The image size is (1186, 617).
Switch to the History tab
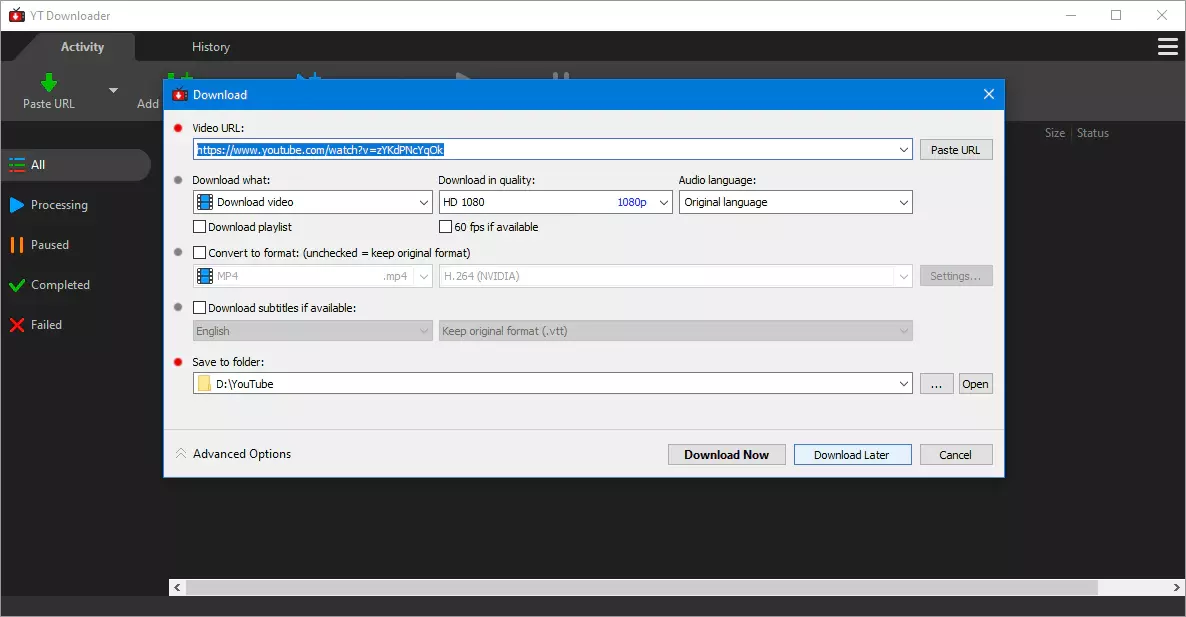210,47
